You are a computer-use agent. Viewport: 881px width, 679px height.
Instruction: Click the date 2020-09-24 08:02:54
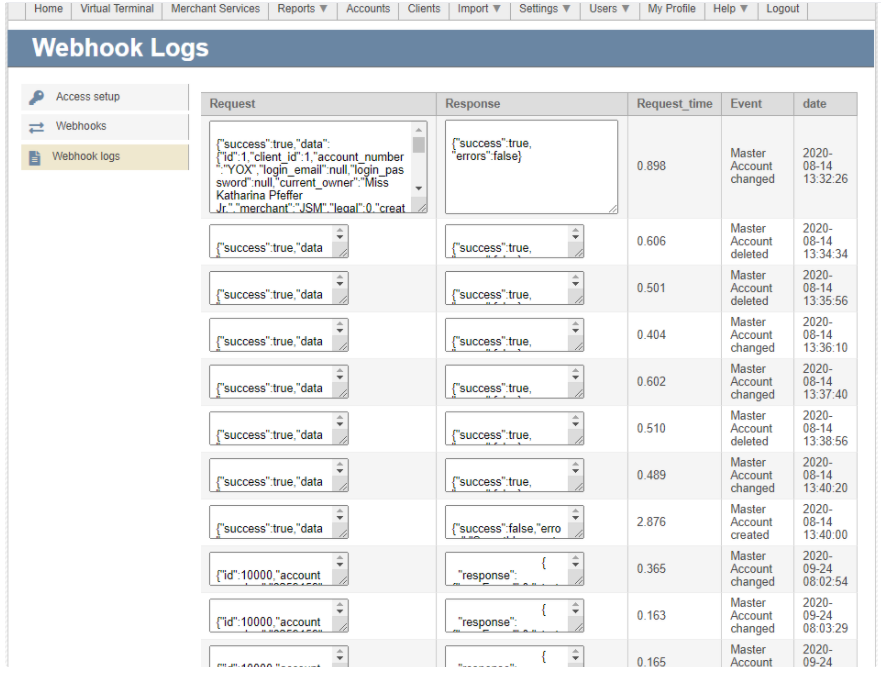825,569
